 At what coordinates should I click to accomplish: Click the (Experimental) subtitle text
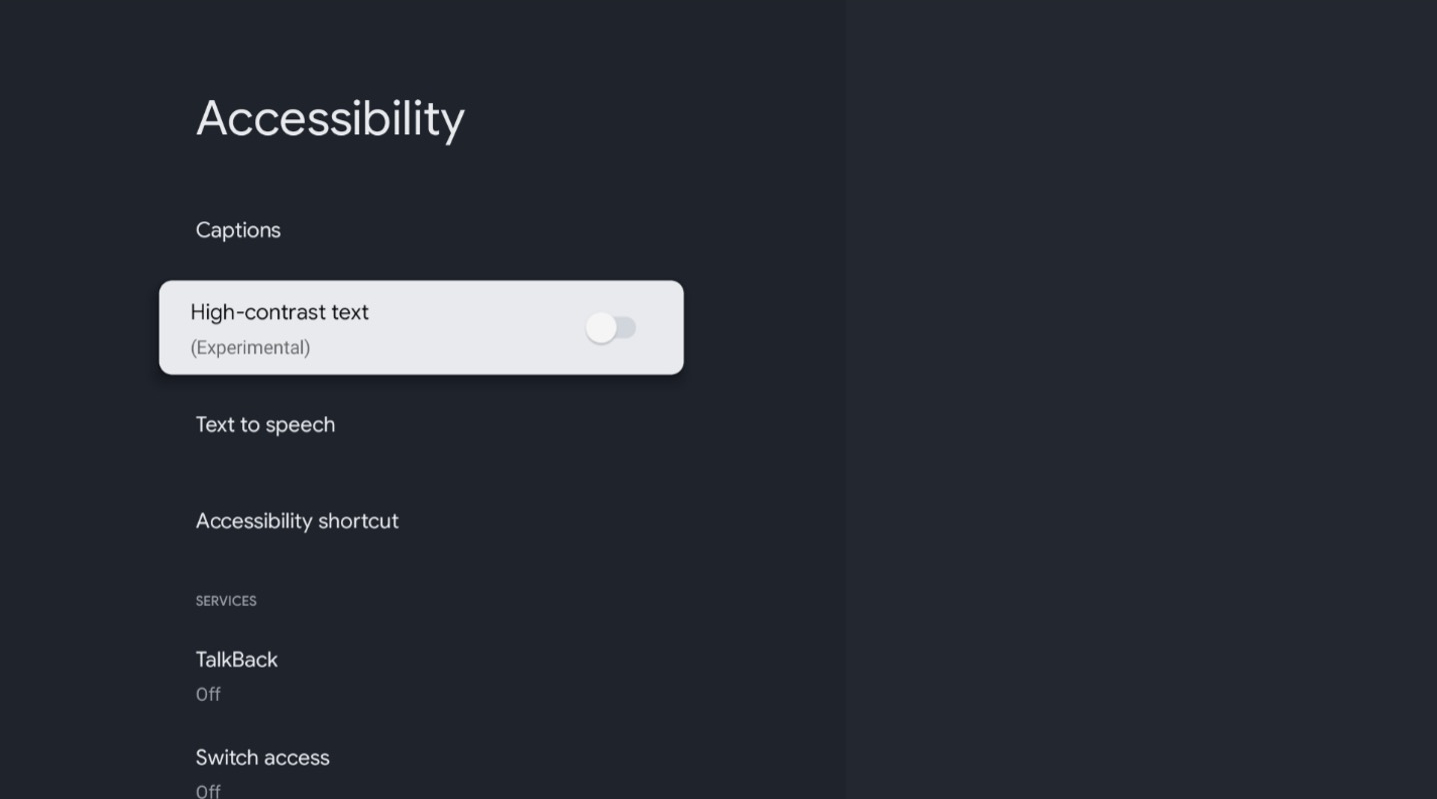[x=250, y=348]
